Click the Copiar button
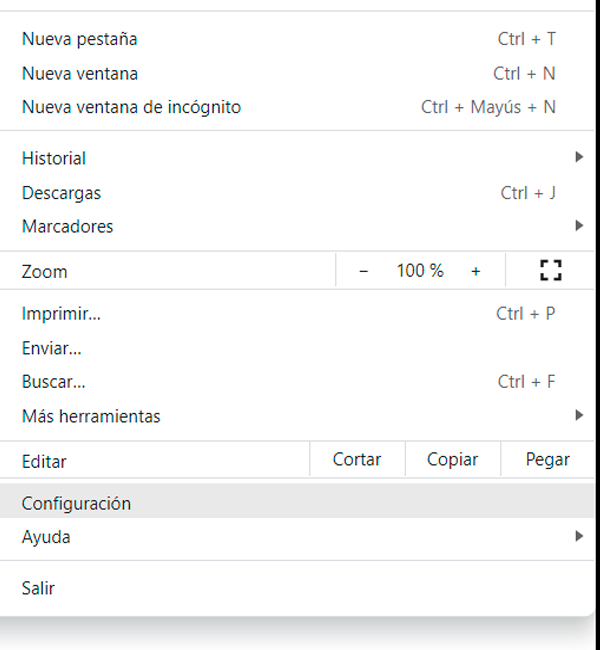This screenshot has width=600, height=650. (452, 459)
